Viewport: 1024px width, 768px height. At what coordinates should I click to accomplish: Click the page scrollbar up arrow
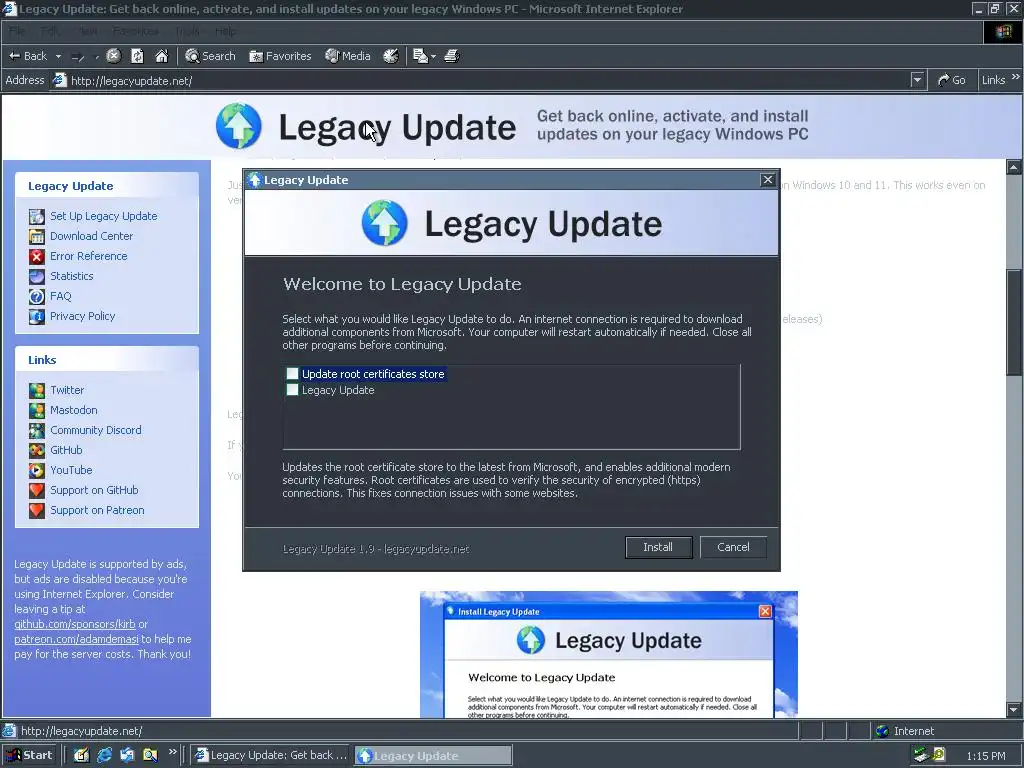pyautogui.click(x=1014, y=167)
